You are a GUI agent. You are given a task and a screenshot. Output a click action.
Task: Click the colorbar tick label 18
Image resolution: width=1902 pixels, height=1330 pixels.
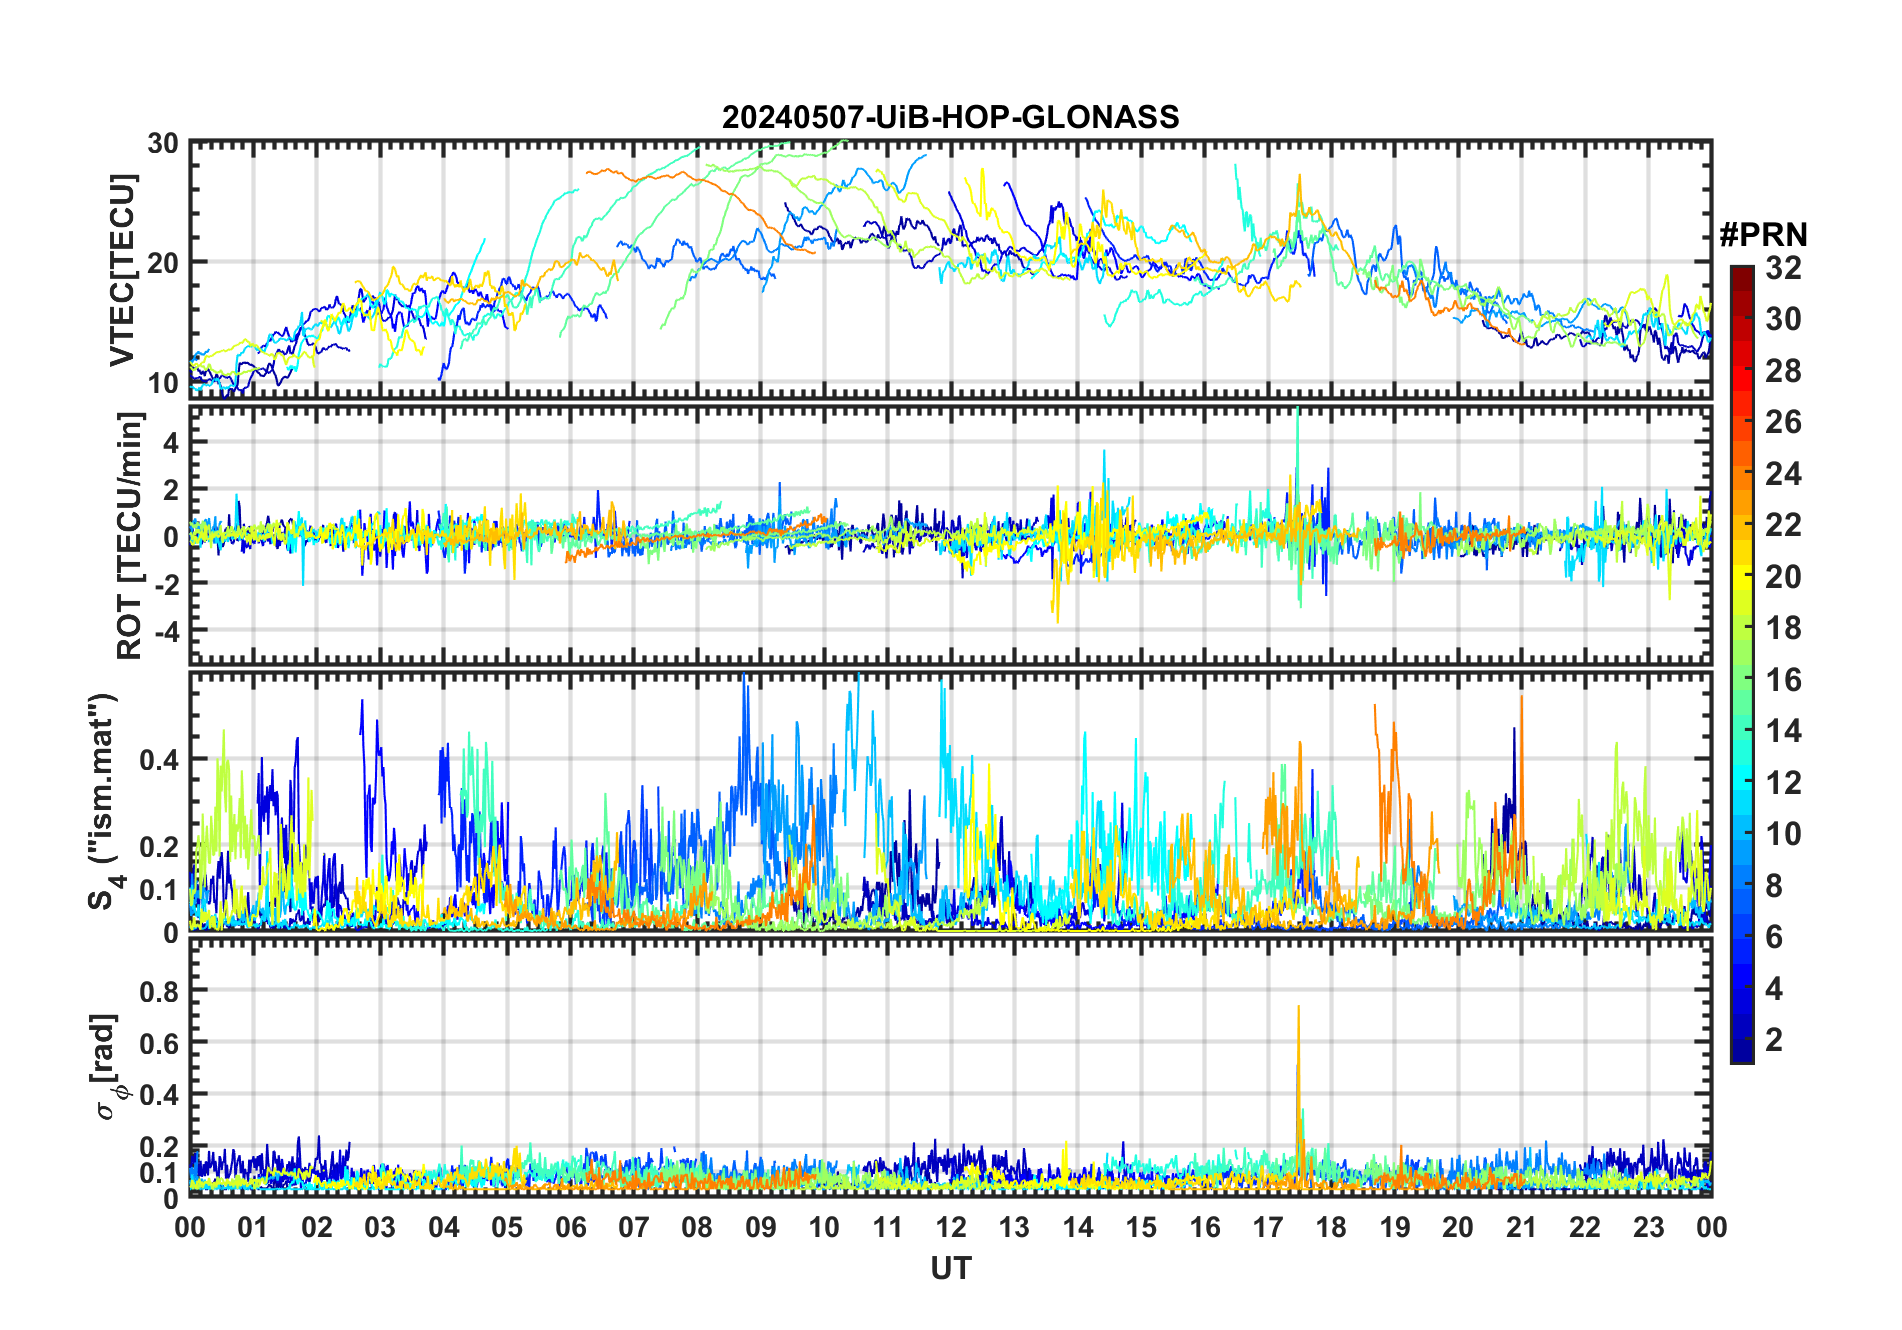(1783, 628)
